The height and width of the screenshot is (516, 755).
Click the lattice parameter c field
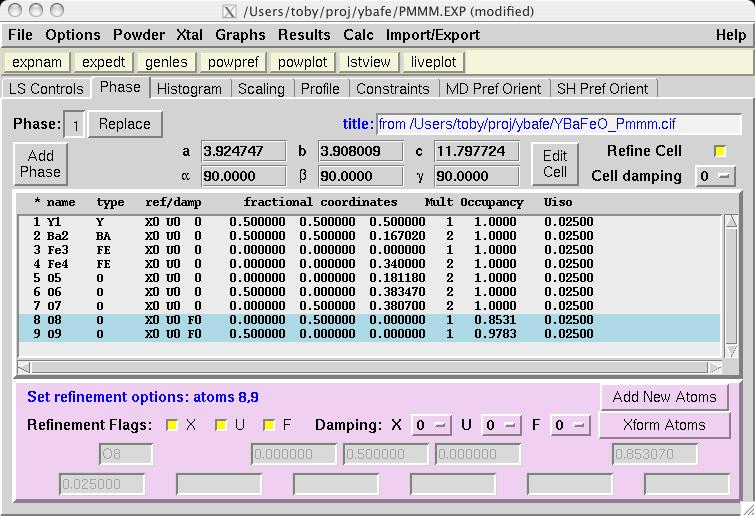(x=477, y=152)
